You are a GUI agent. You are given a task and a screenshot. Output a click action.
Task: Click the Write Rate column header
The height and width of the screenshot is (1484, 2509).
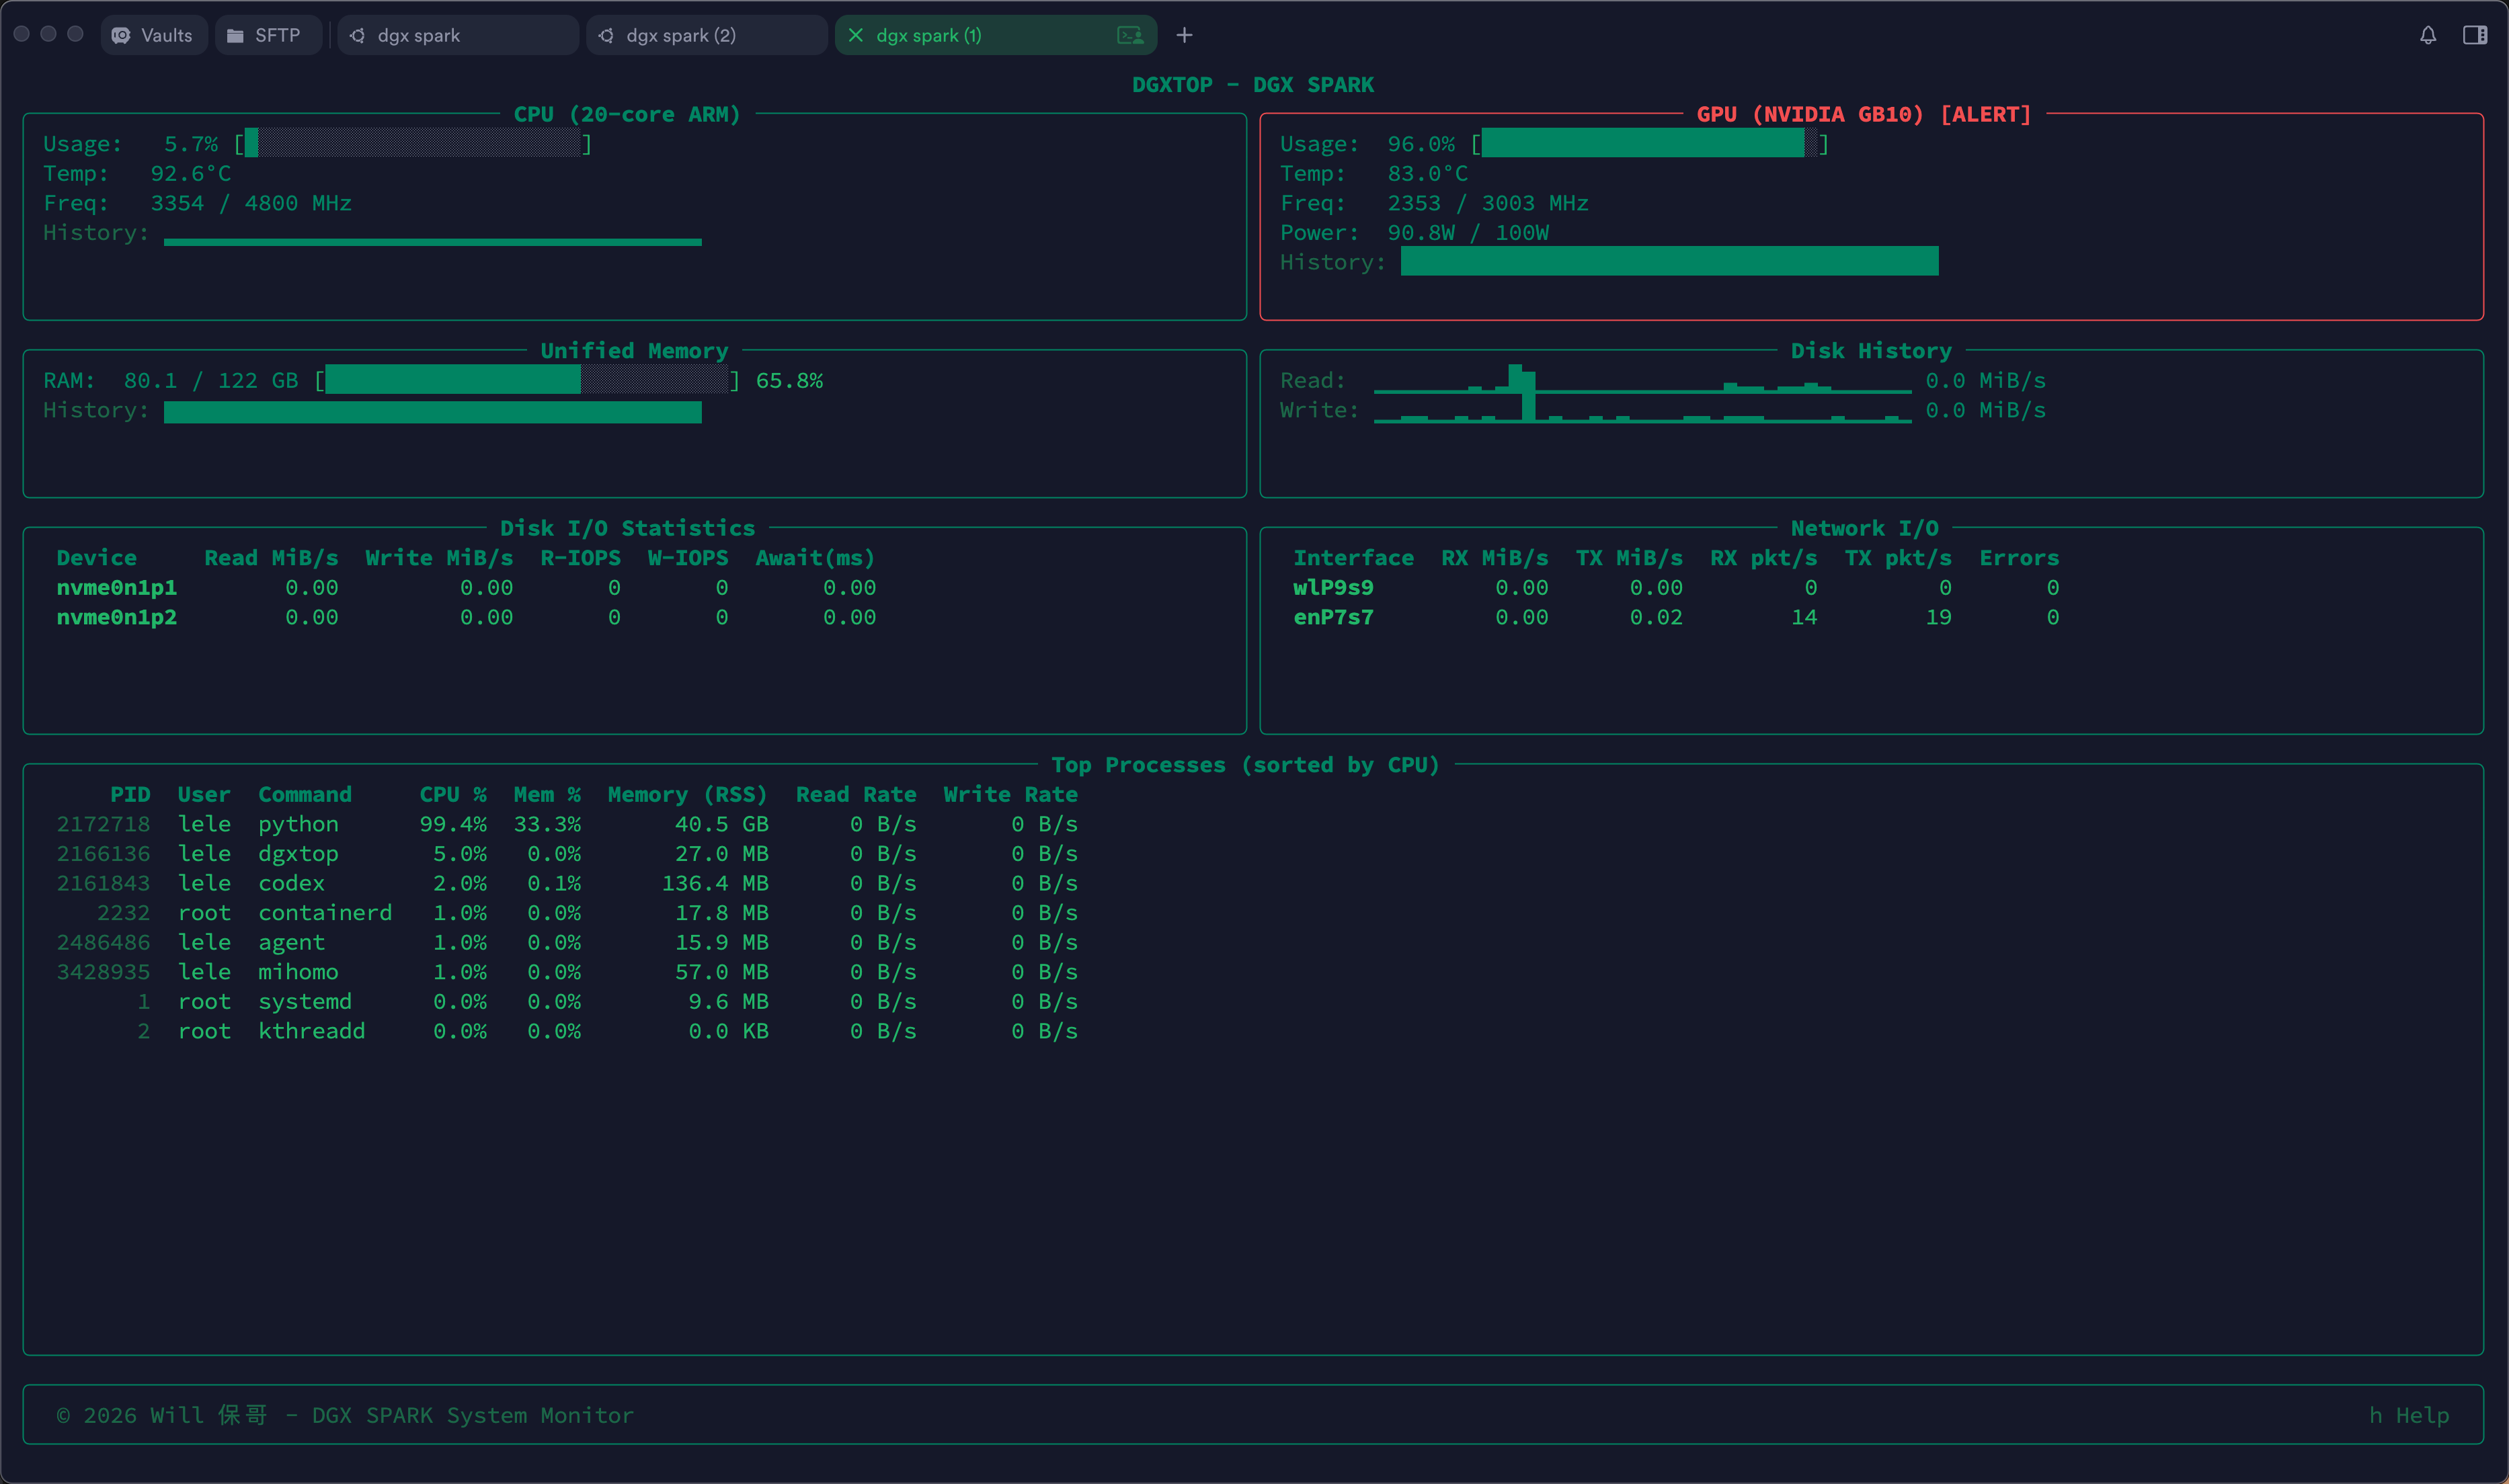1011,794
